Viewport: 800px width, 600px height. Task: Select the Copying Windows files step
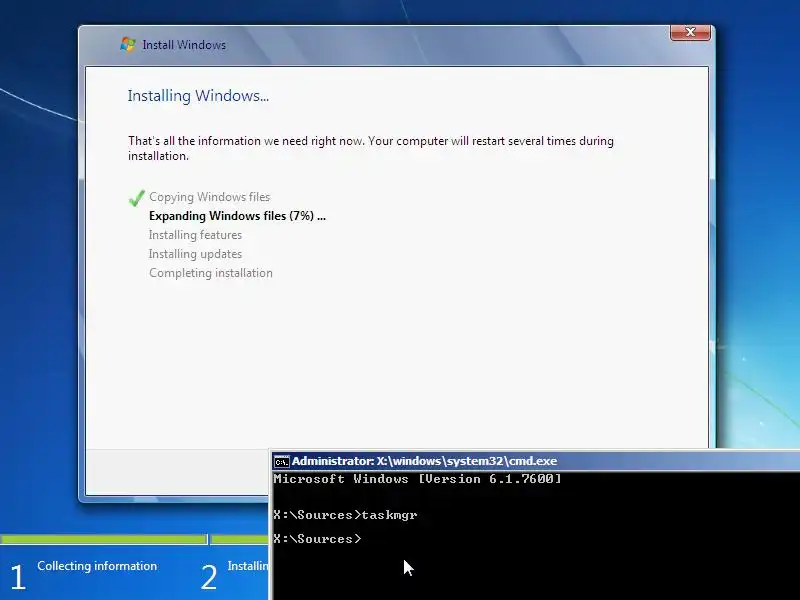209,197
